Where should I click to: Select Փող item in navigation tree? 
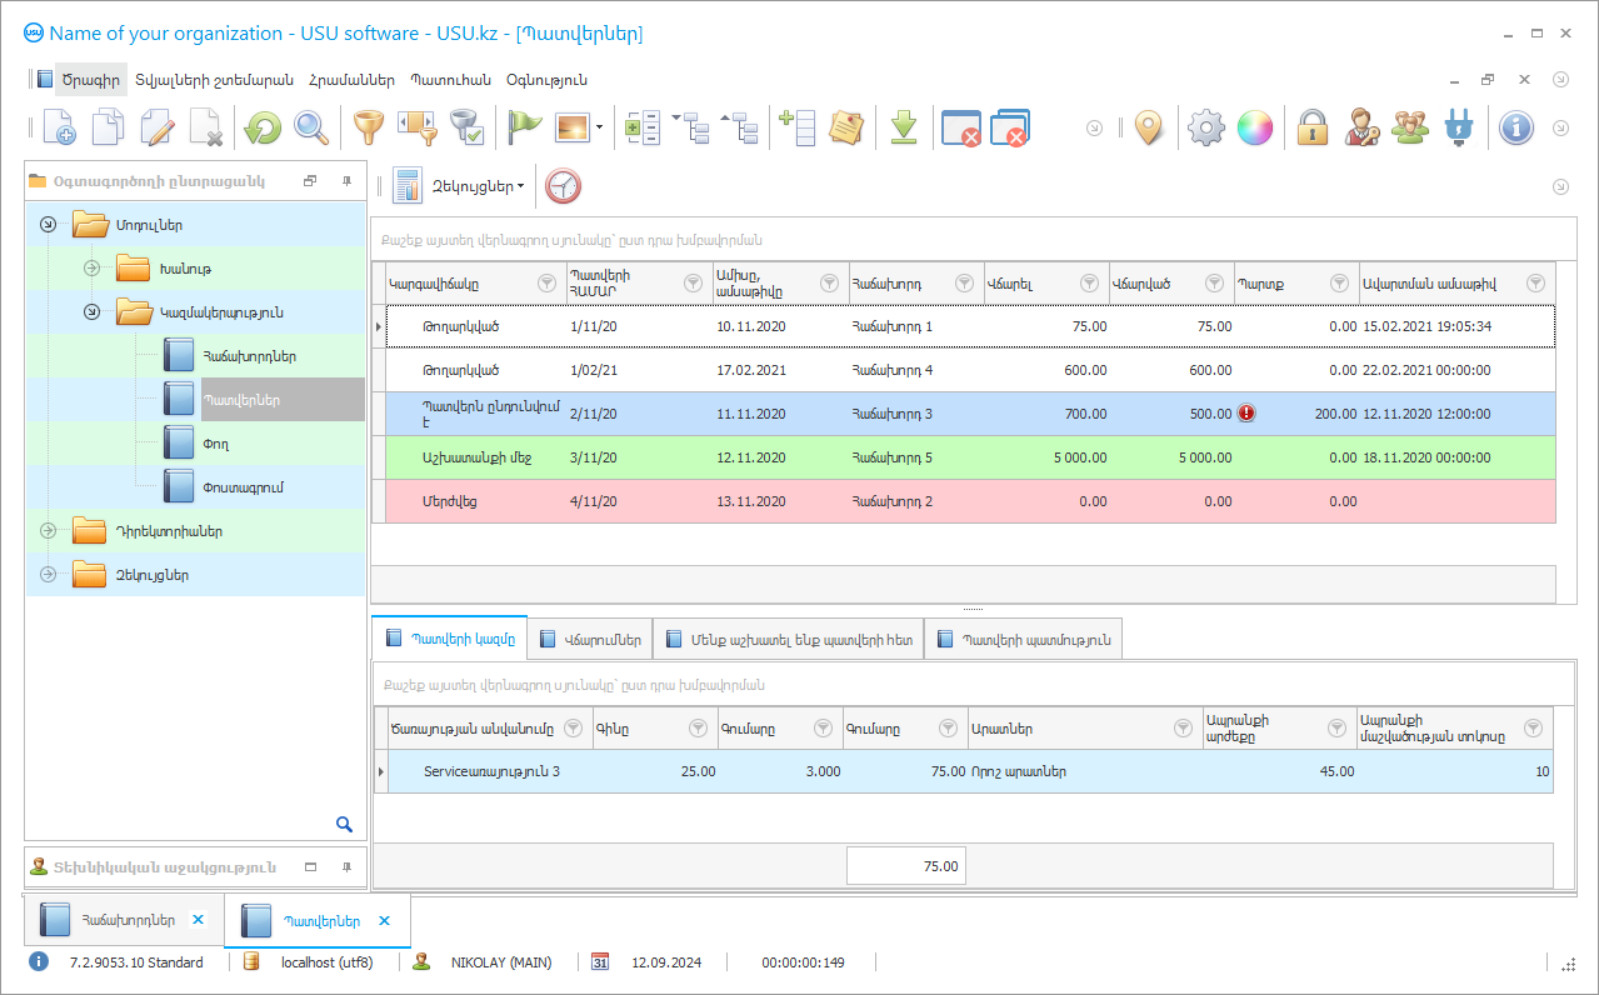click(216, 444)
